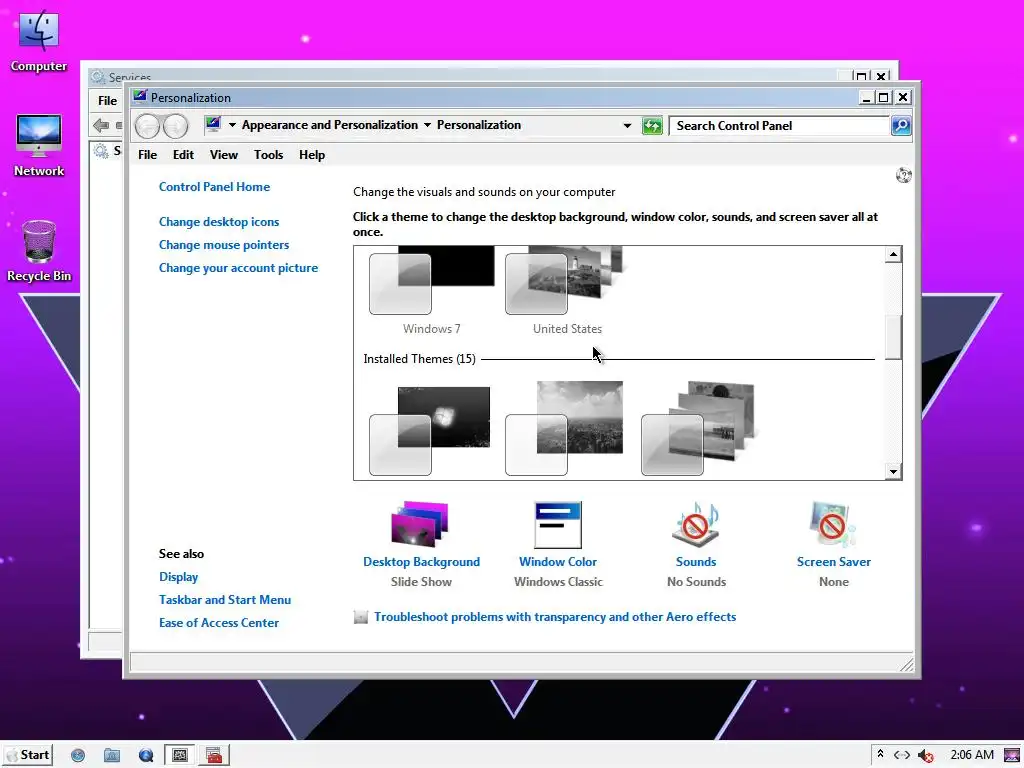This screenshot has width=1024, height=768.
Task: Open the Computer desktop icon
Action: pos(39,40)
